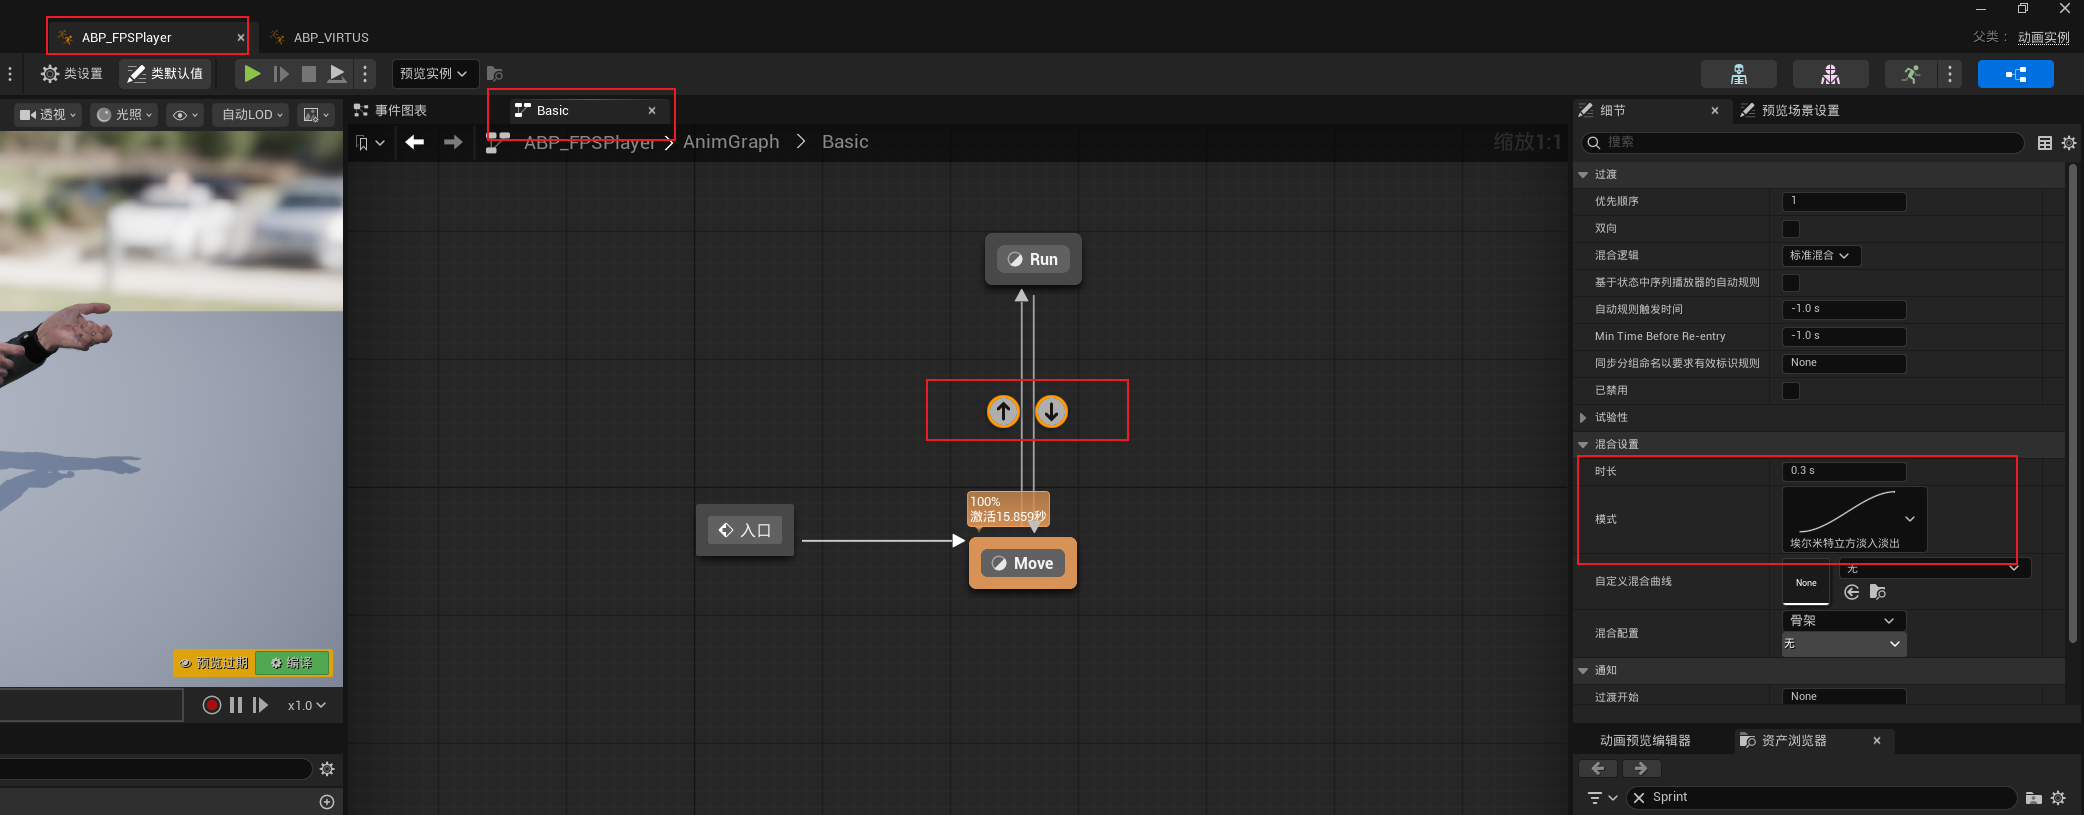The height and width of the screenshot is (815, 2084).
Task: Click the Details panel search field
Action: point(1802,143)
